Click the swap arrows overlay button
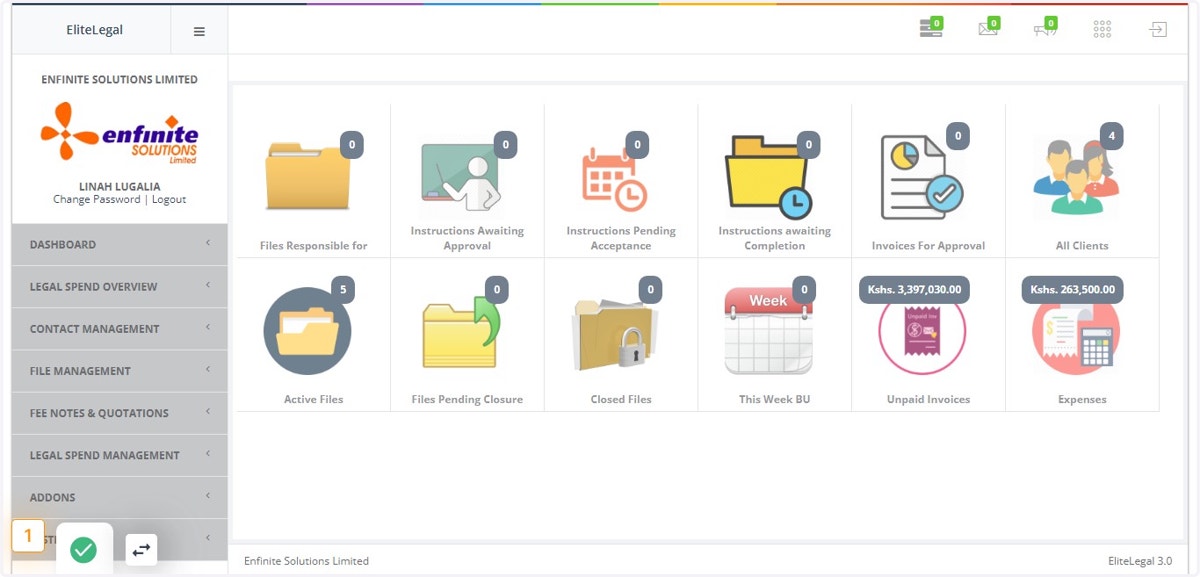1200x577 pixels. pos(141,549)
